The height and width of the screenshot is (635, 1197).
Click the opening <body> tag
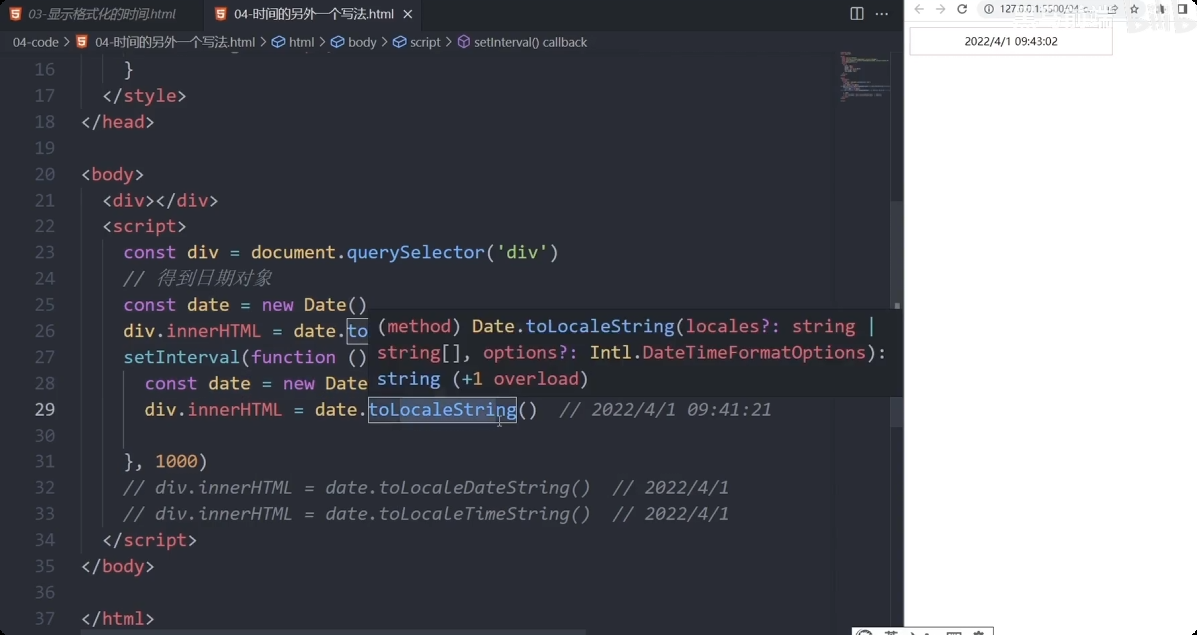click(x=112, y=174)
